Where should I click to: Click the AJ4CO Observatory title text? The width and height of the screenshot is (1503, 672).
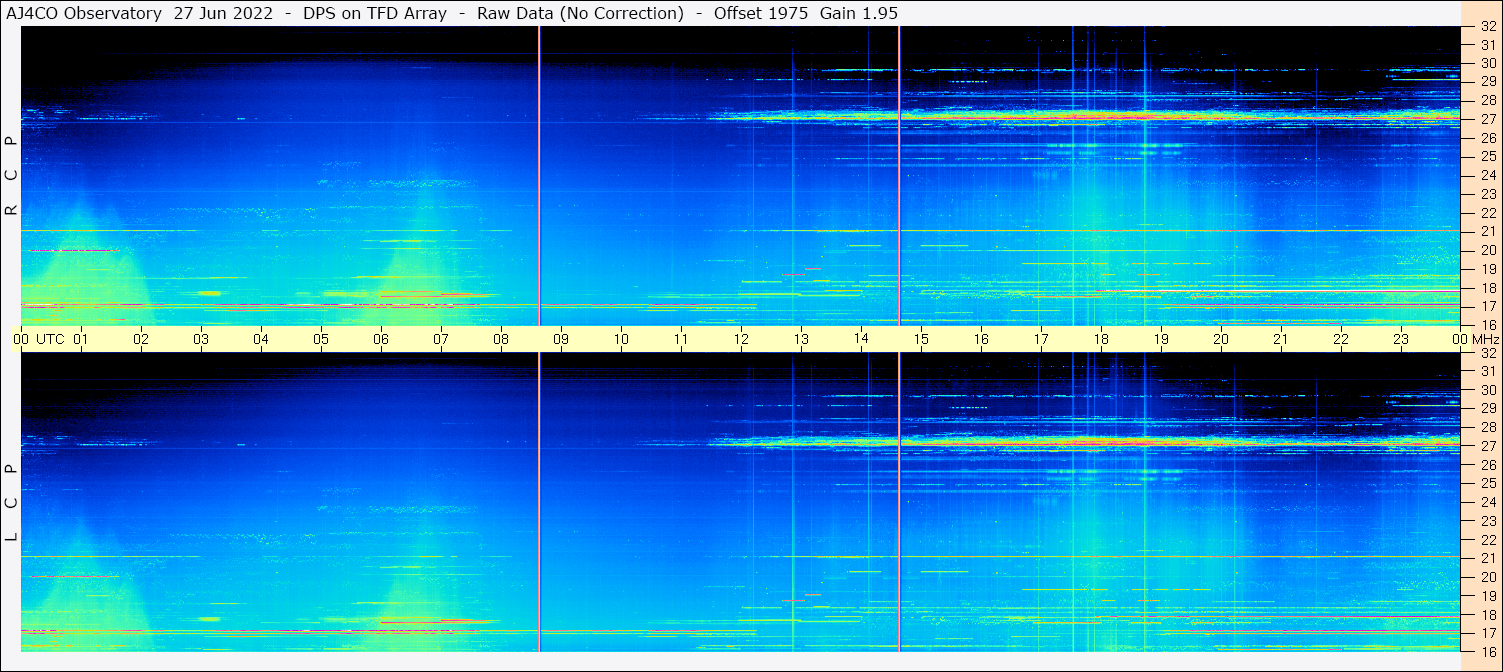(x=84, y=13)
